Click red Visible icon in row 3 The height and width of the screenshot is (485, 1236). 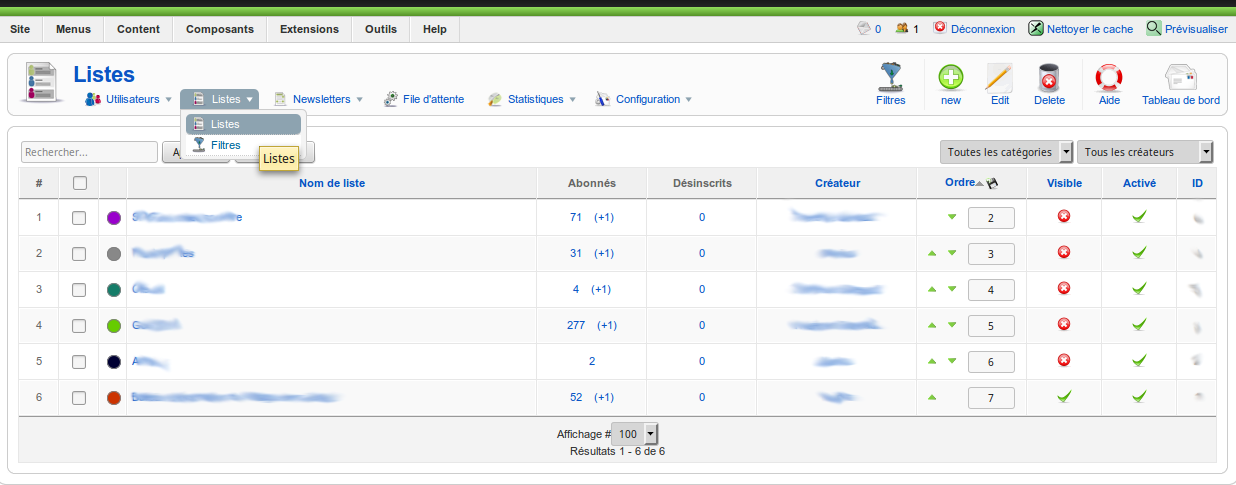(1064, 288)
